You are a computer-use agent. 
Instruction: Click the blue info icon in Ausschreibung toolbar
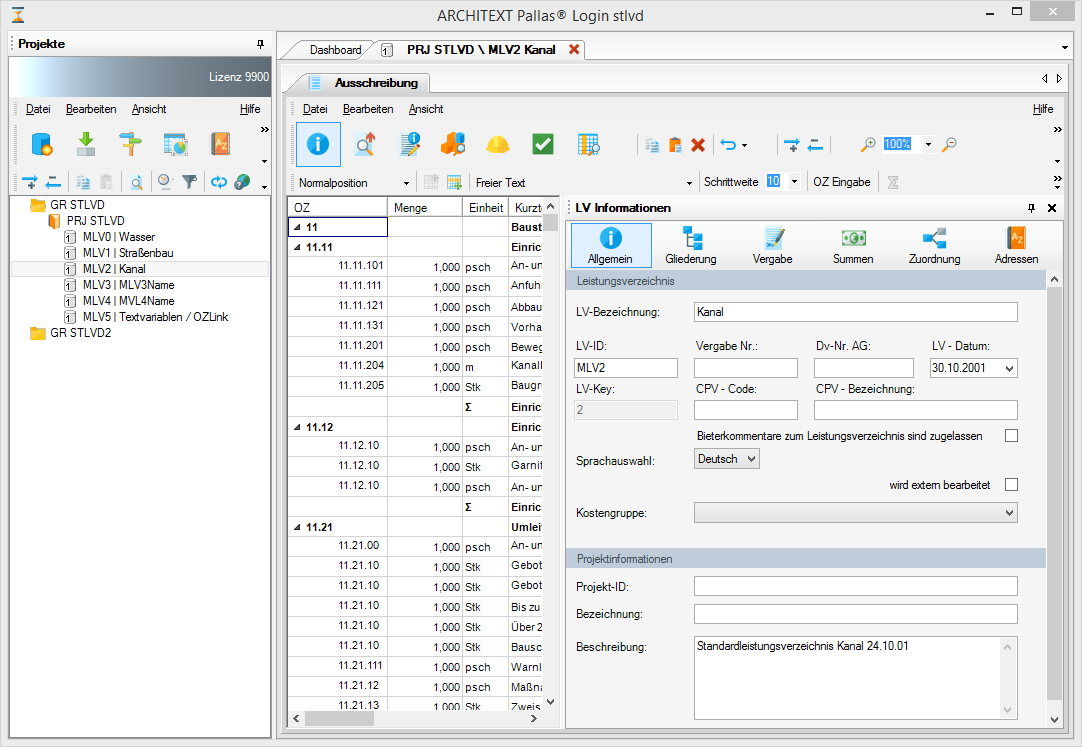(318, 144)
